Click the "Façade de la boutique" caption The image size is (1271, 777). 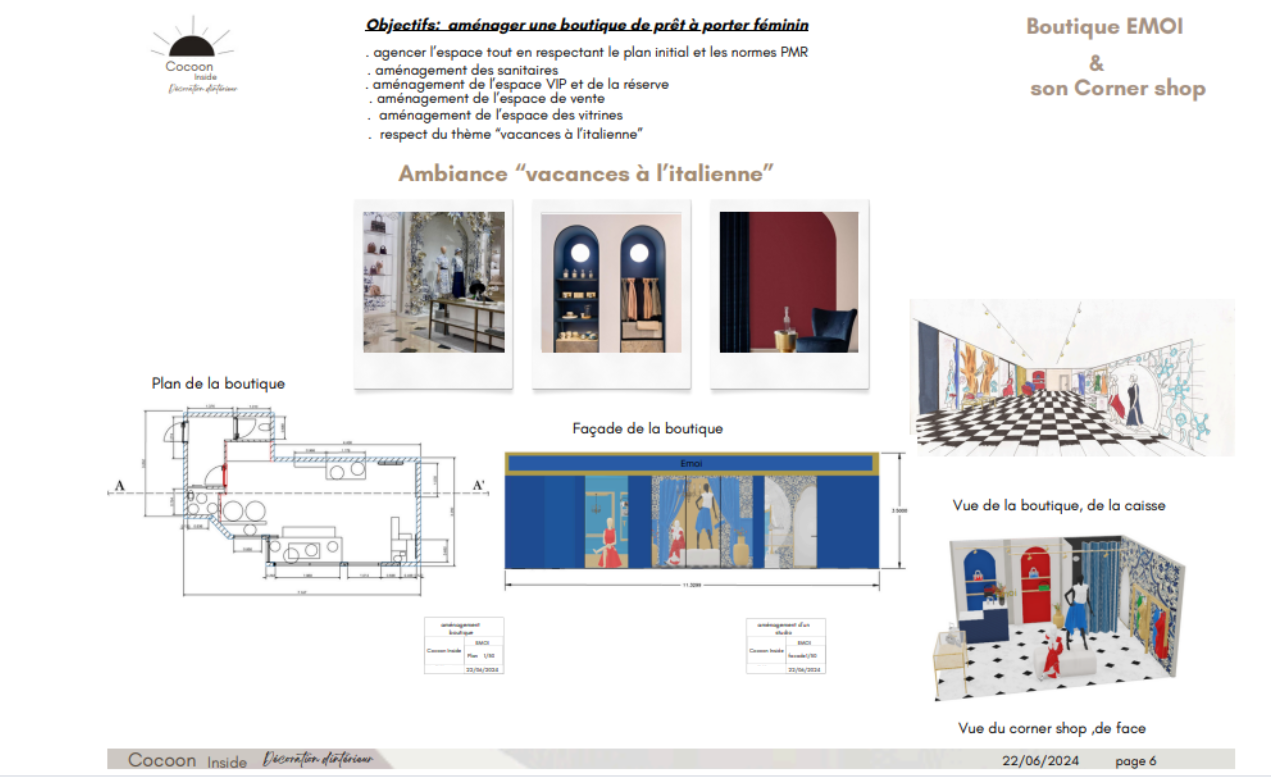(x=647, y=428)
